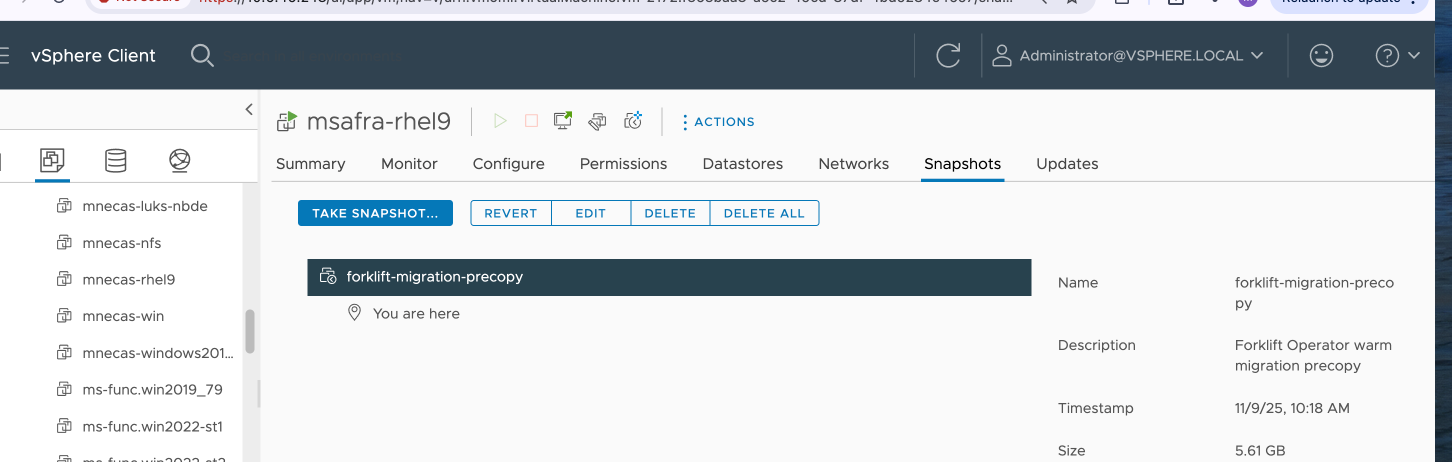Viewport: 1452px width, 462px height.
Task: Collapse the left navigation panel
Action: tap(249, 110)
